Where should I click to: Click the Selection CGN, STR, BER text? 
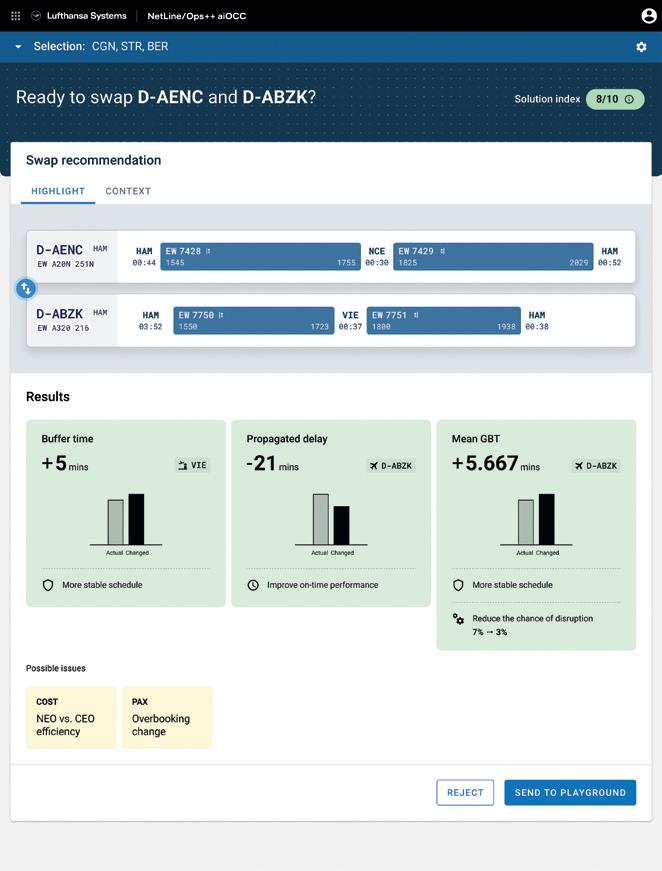tap(101, 47)
